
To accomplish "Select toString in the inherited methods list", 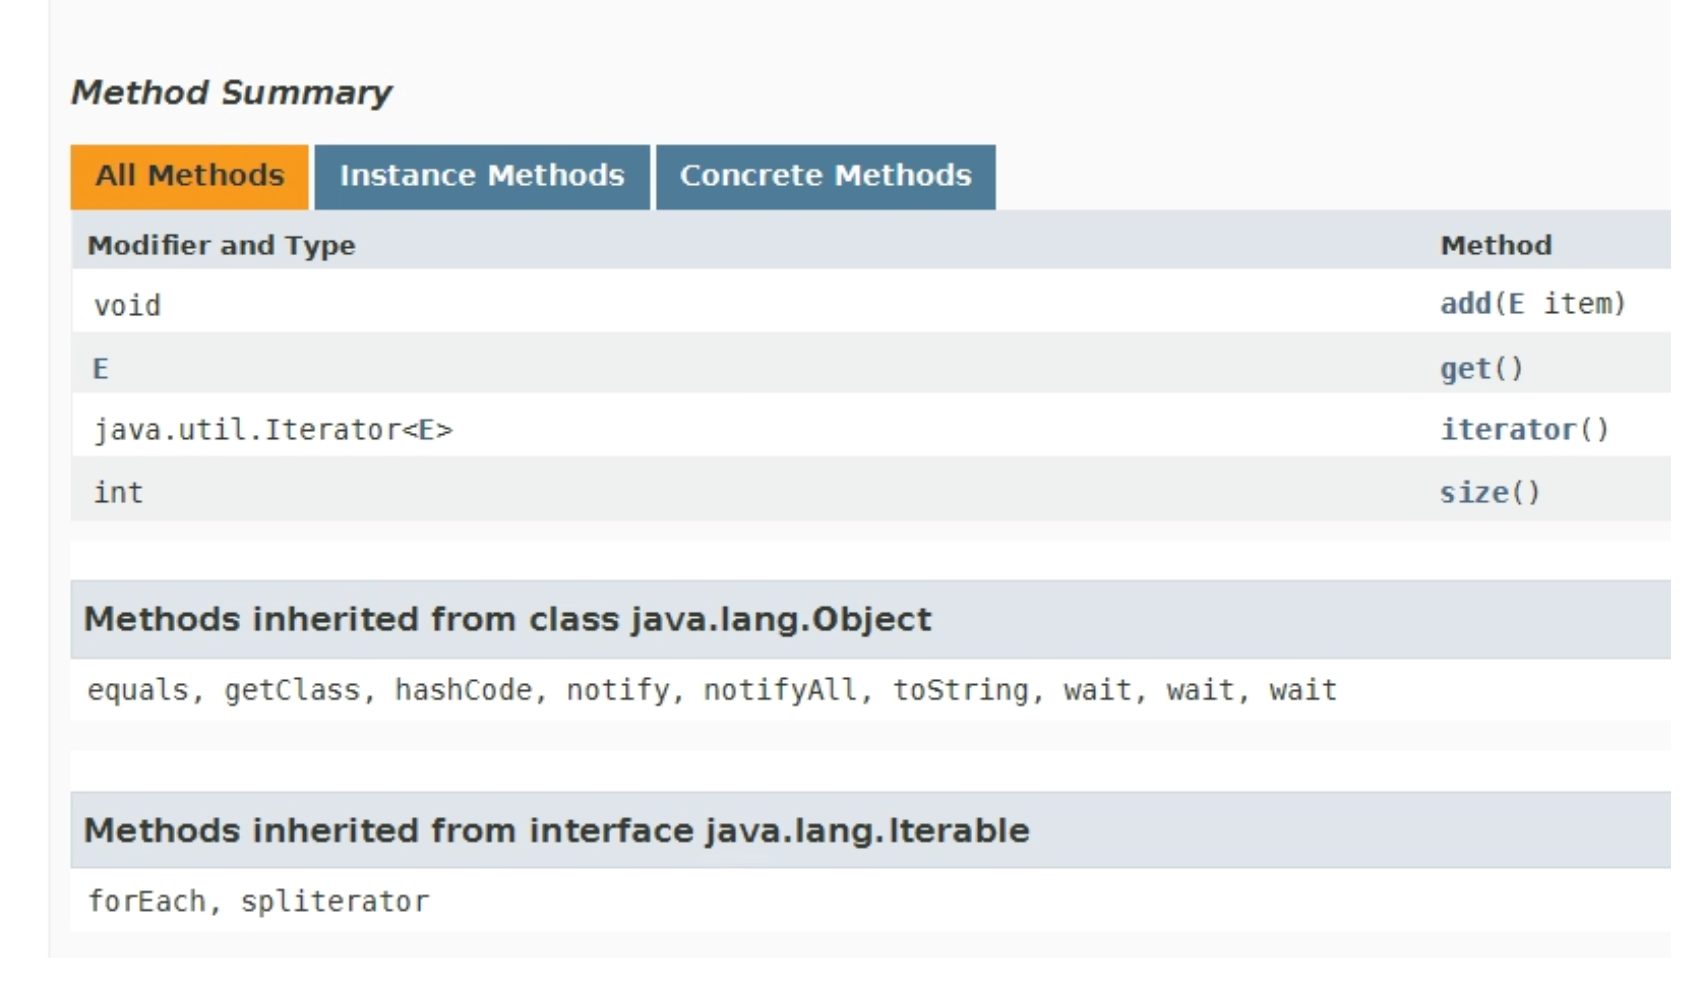I will click(960, 691).
